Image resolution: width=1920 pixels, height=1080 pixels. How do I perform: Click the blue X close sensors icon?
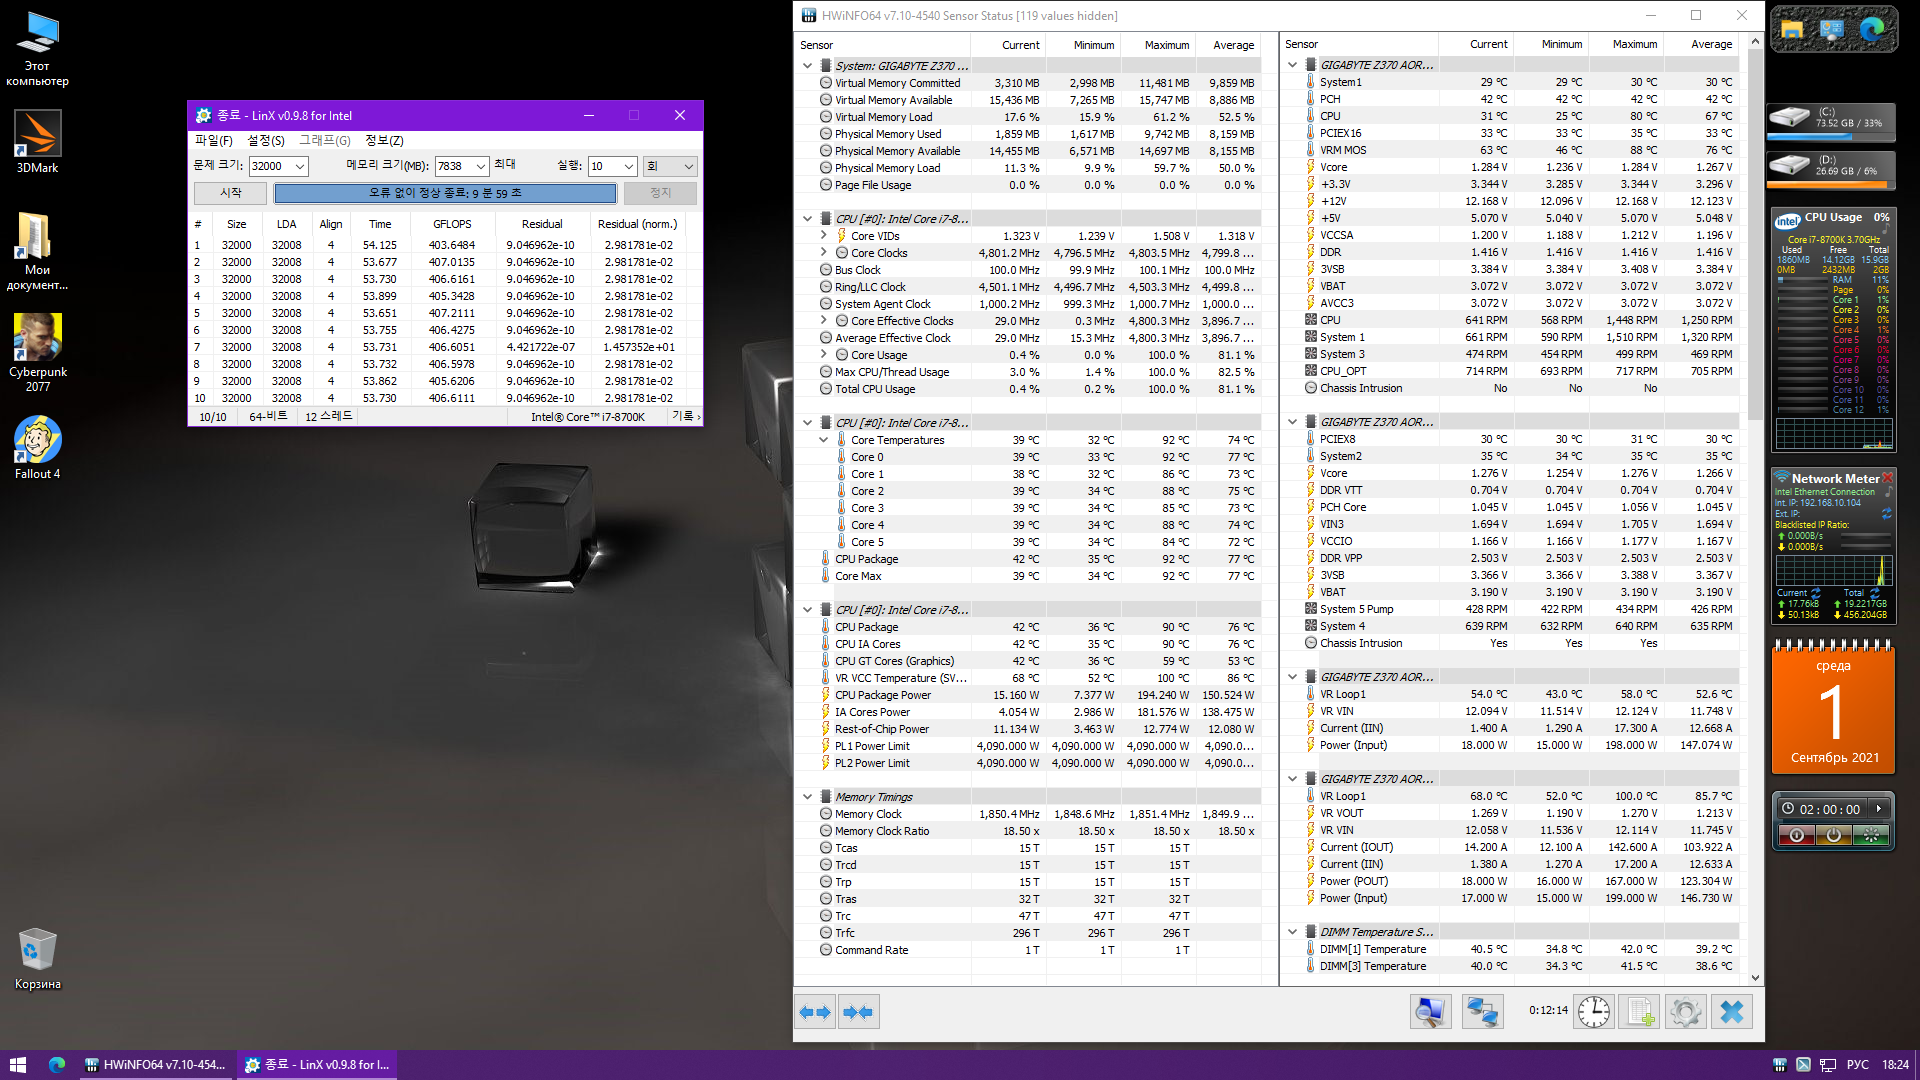[1732, 1012]
